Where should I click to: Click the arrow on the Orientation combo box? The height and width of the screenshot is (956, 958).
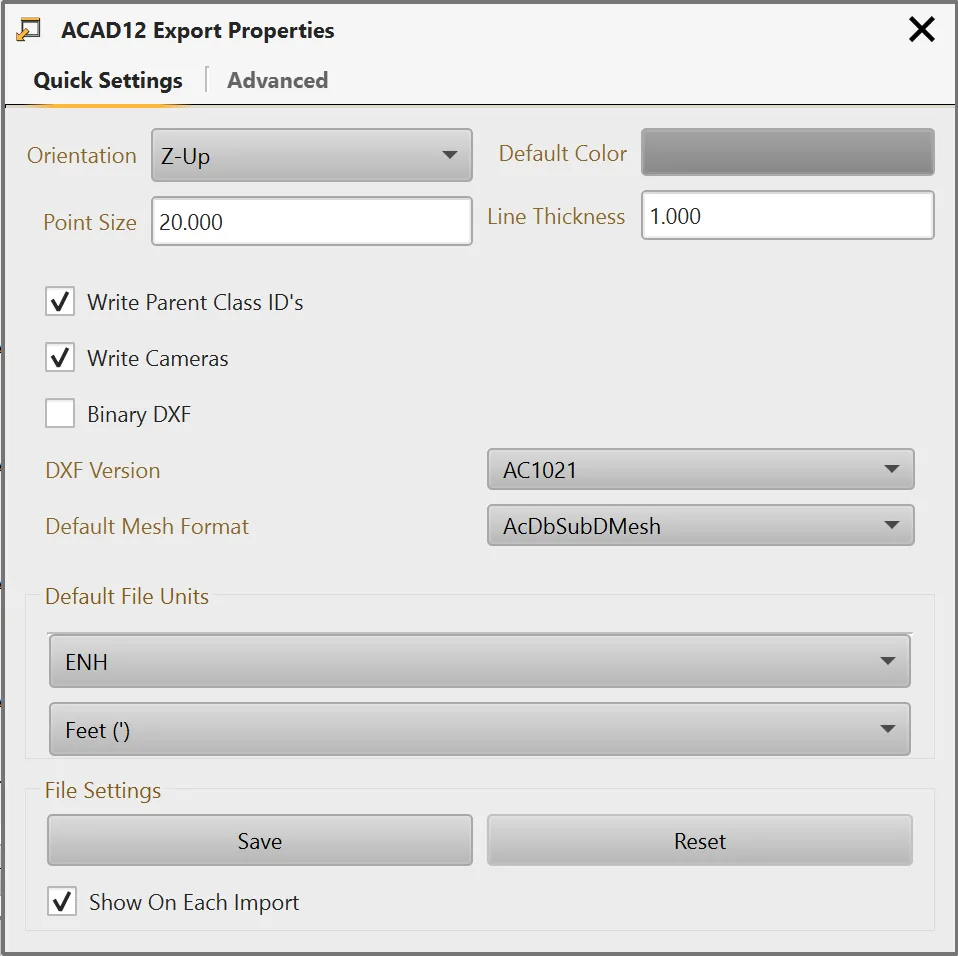[x=450, y=155]
